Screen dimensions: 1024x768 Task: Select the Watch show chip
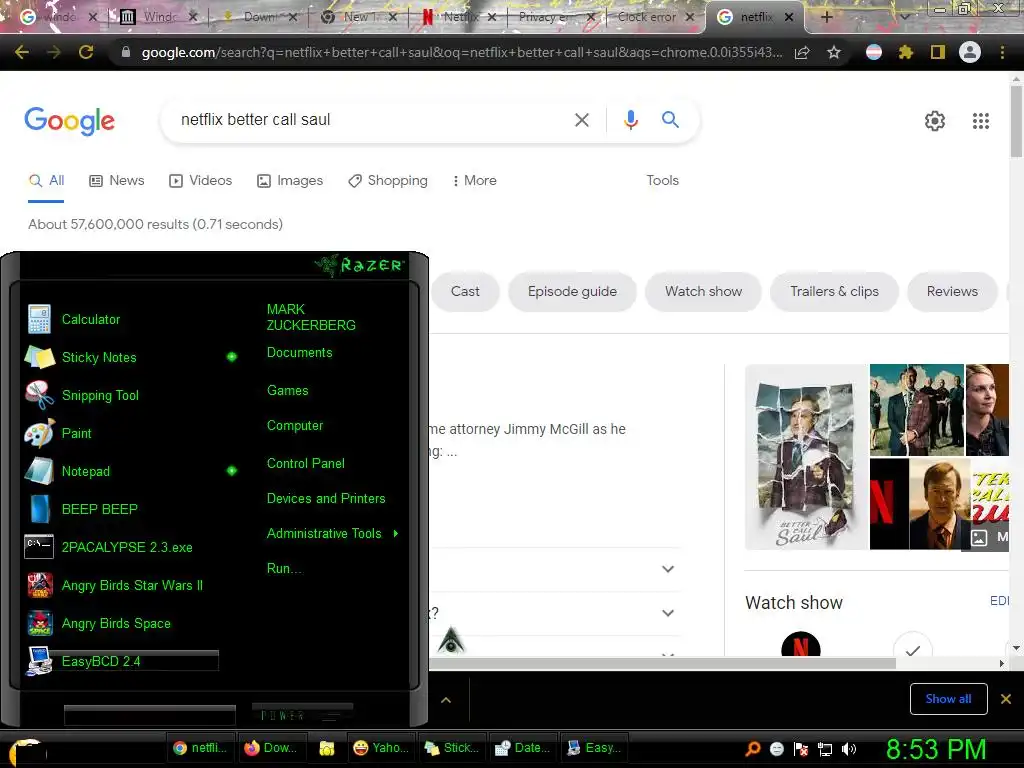click(703, 291)
